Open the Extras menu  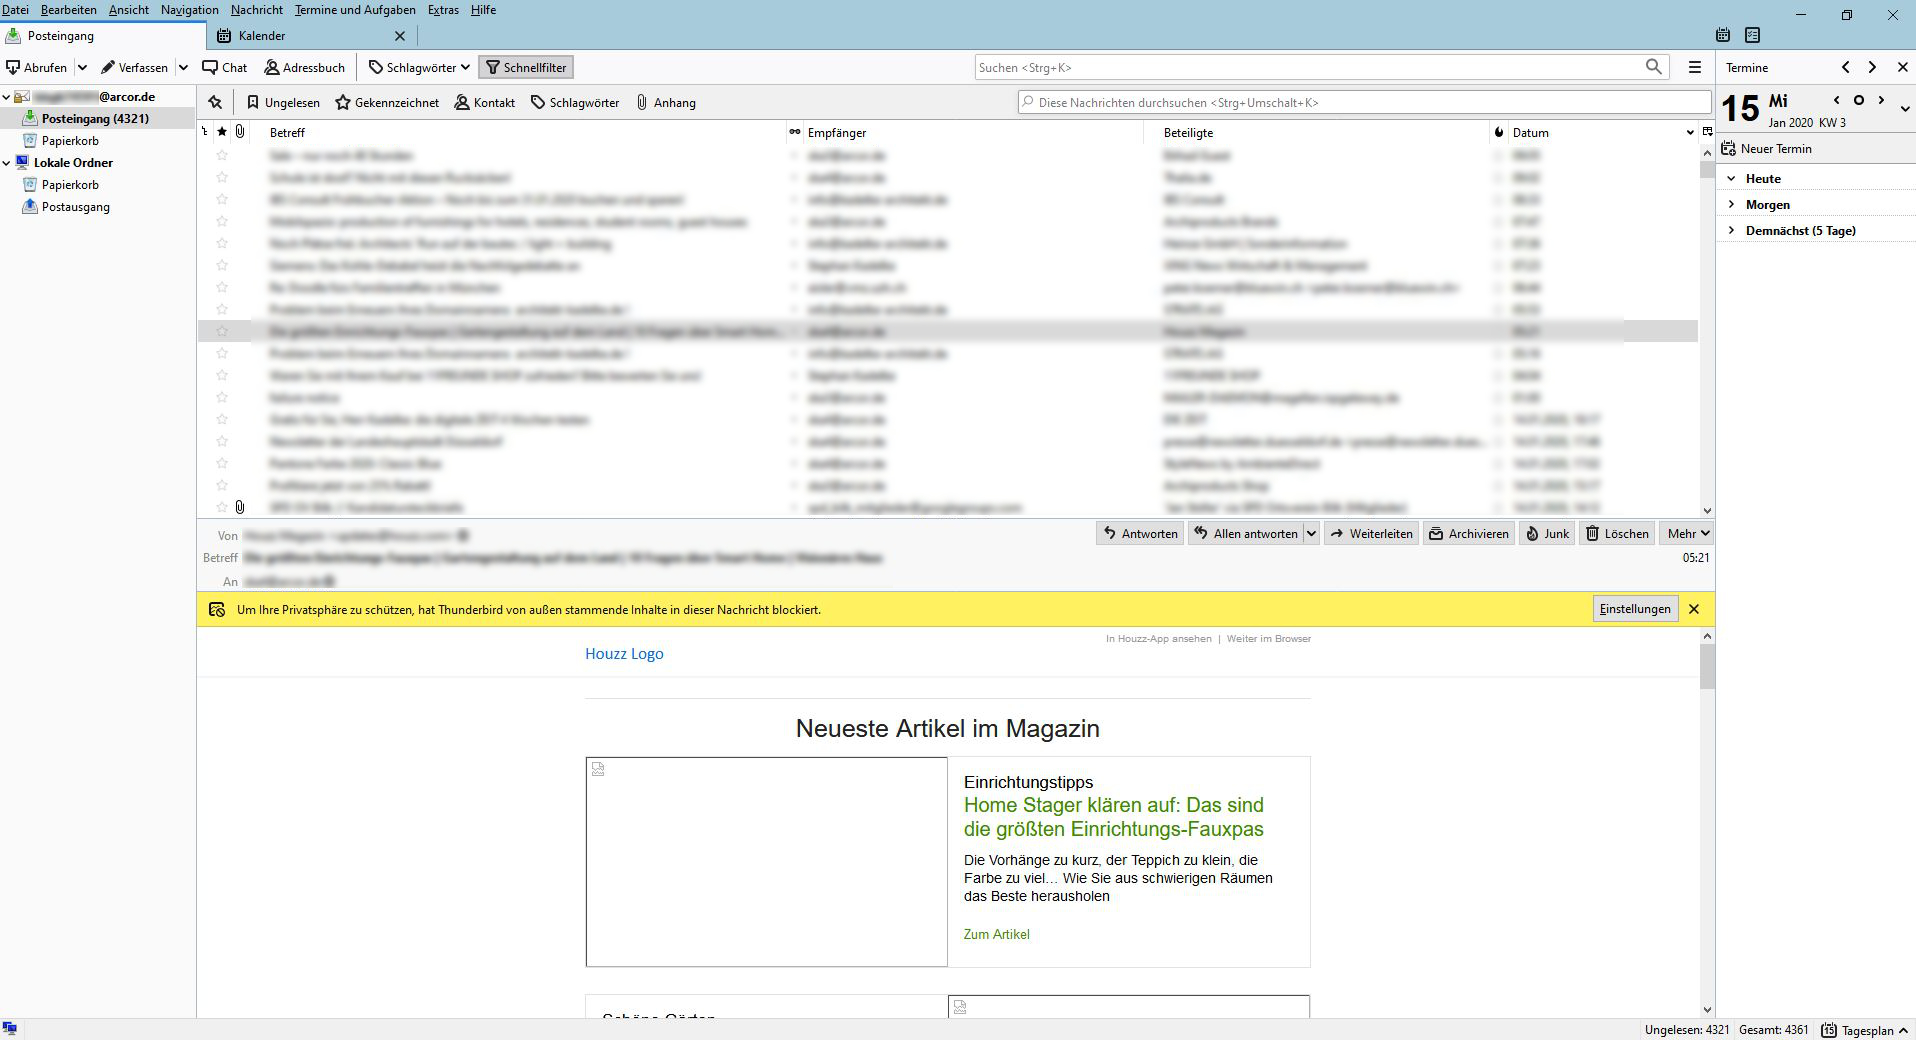443,10
